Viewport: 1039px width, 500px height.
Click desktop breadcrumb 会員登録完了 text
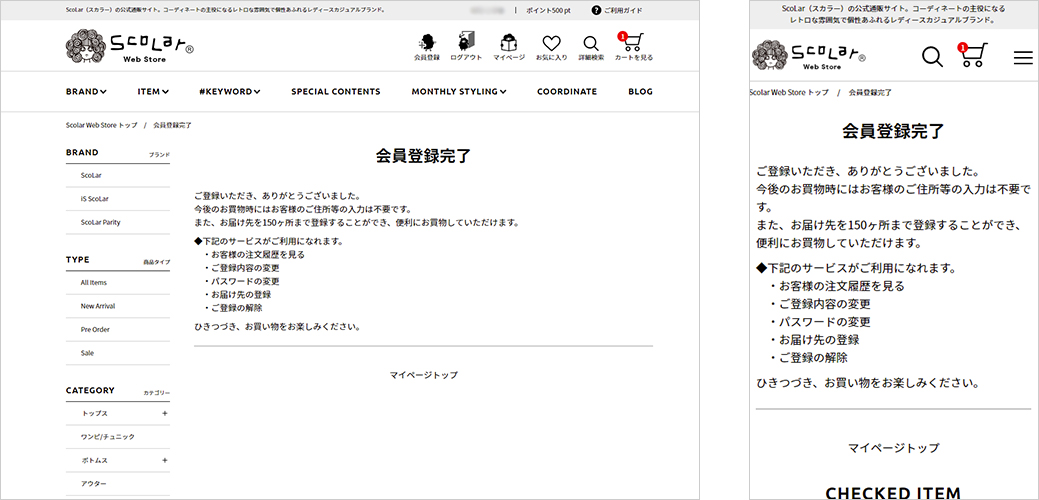click(x=172, y=125)
